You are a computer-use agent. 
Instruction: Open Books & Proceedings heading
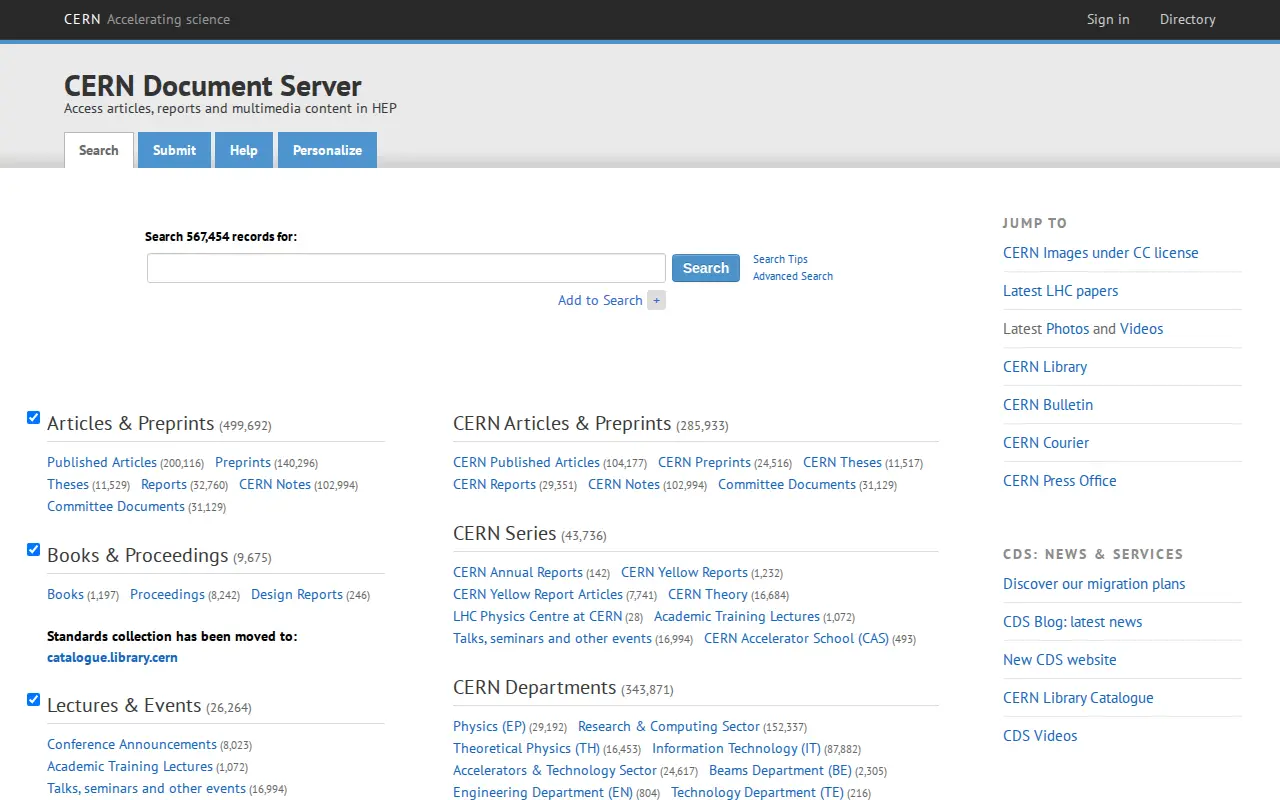[138, 555]
